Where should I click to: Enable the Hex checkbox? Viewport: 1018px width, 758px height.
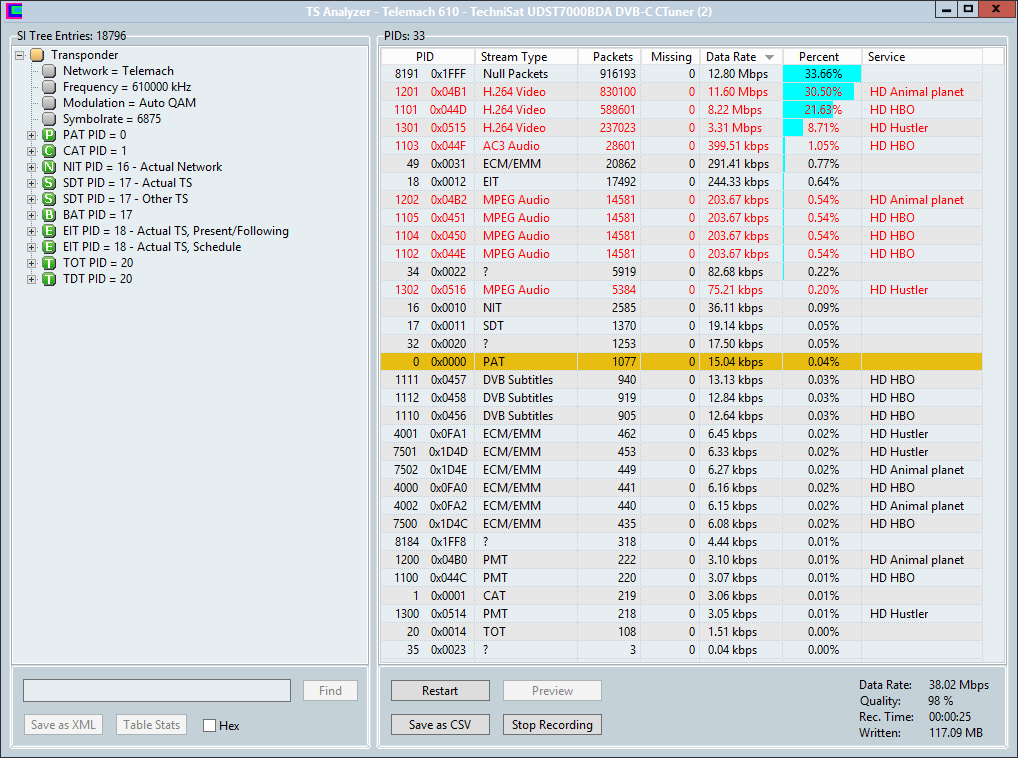(x=209, y=725)
